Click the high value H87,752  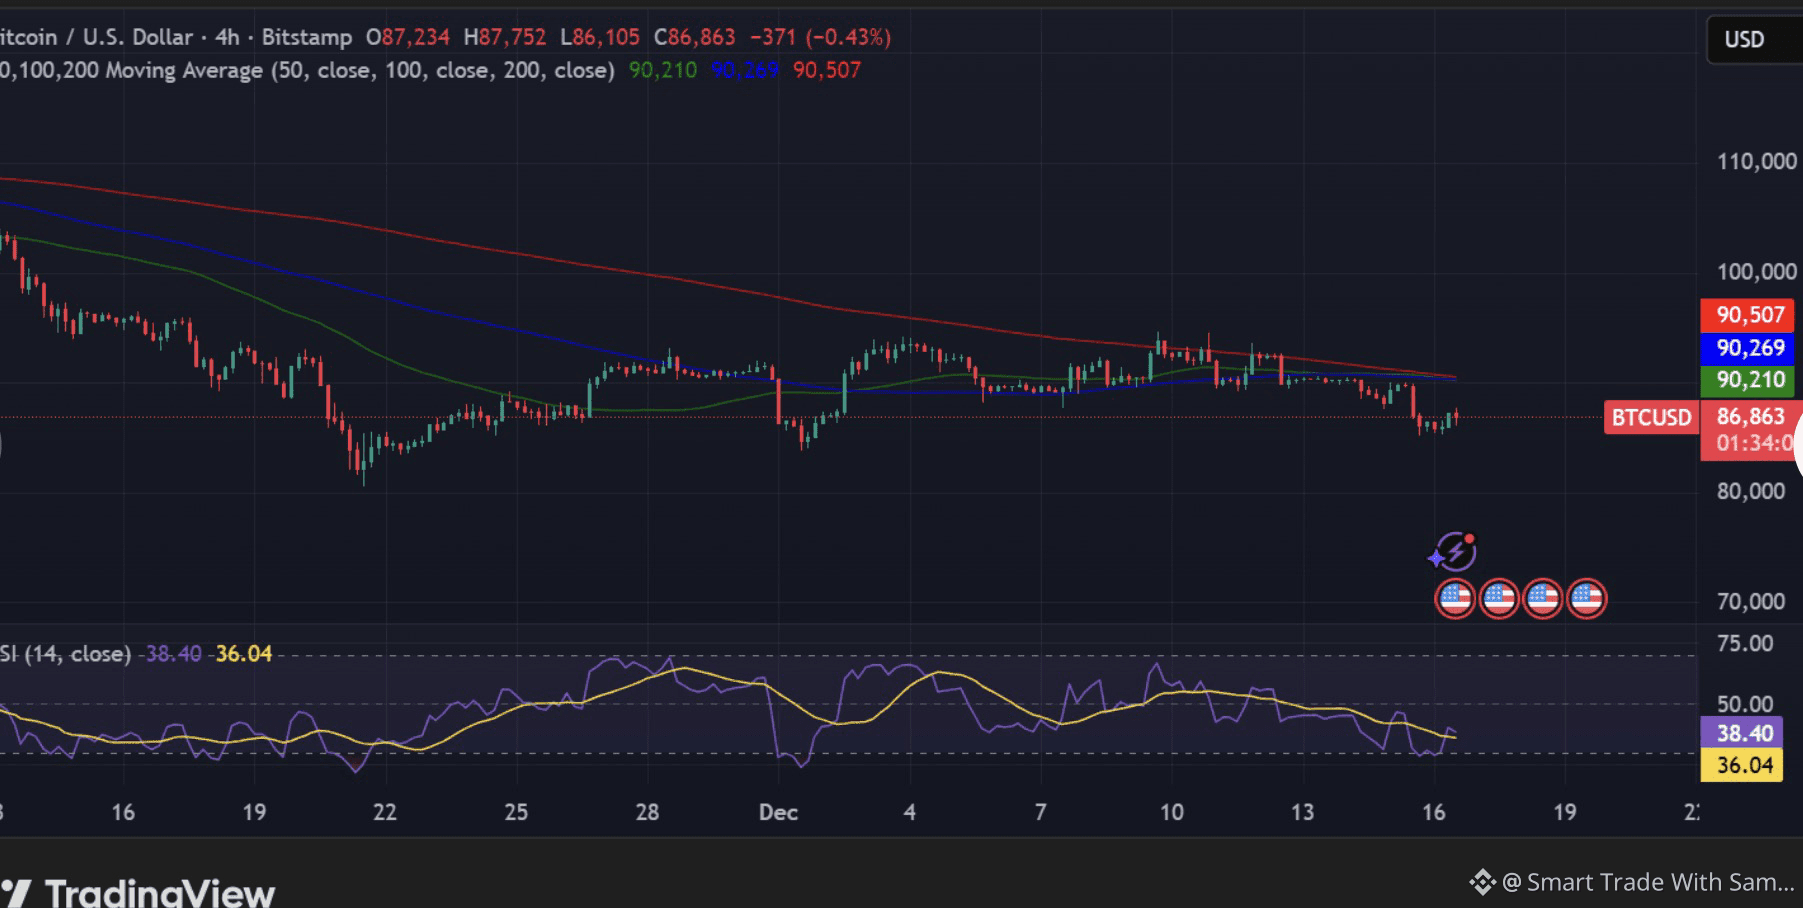pyautogui.click(x=505, y=37)
